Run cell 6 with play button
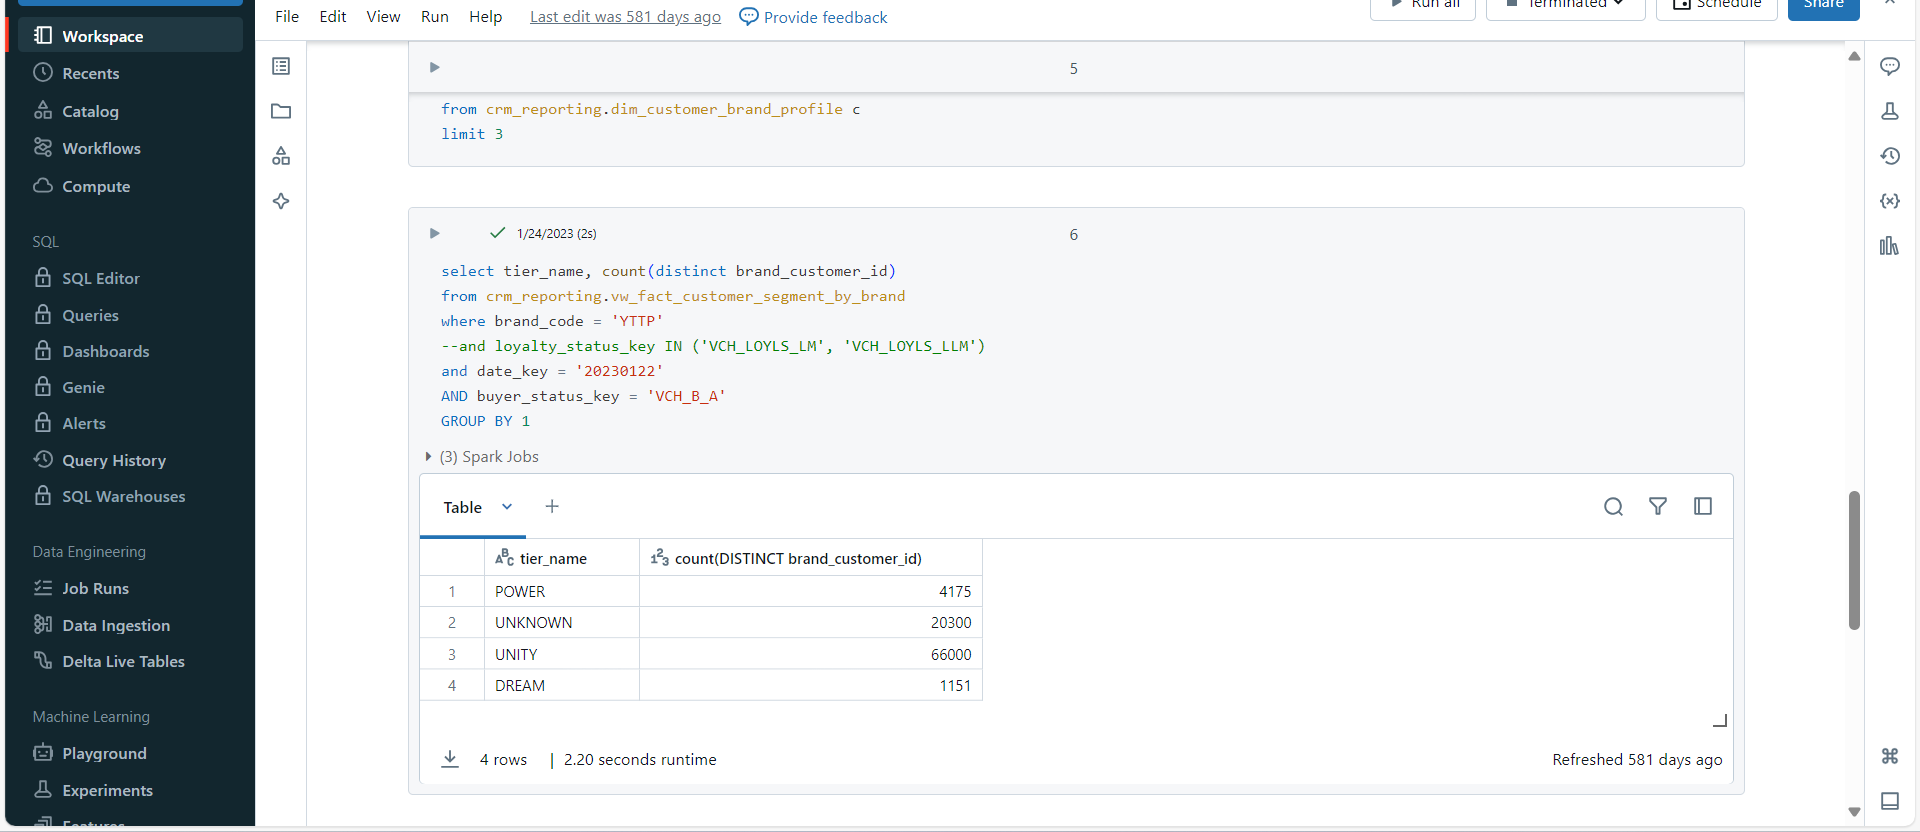1920x832 pixels. 434,233
